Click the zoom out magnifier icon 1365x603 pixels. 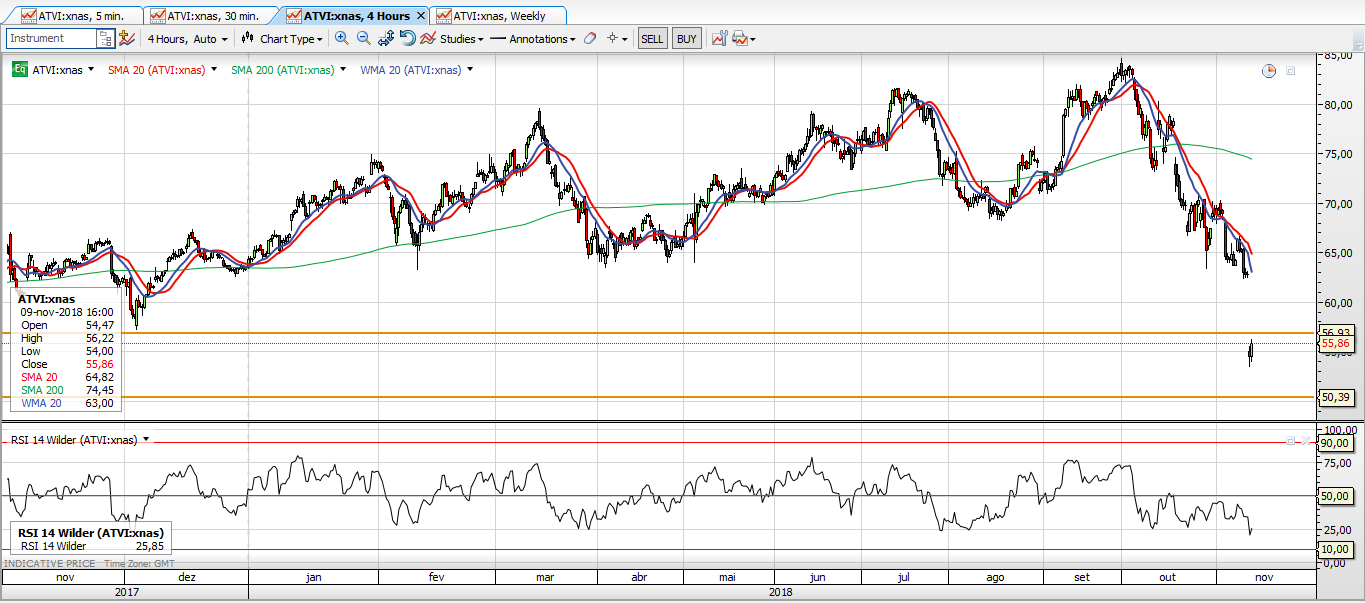(364, 38)
